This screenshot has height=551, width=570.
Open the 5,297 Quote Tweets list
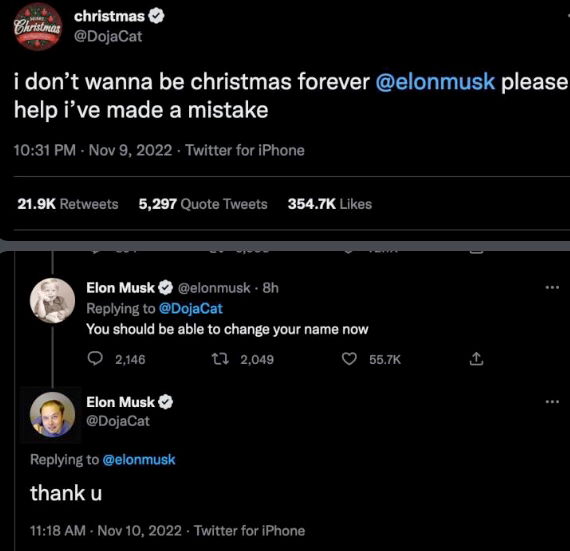point(203,204)
